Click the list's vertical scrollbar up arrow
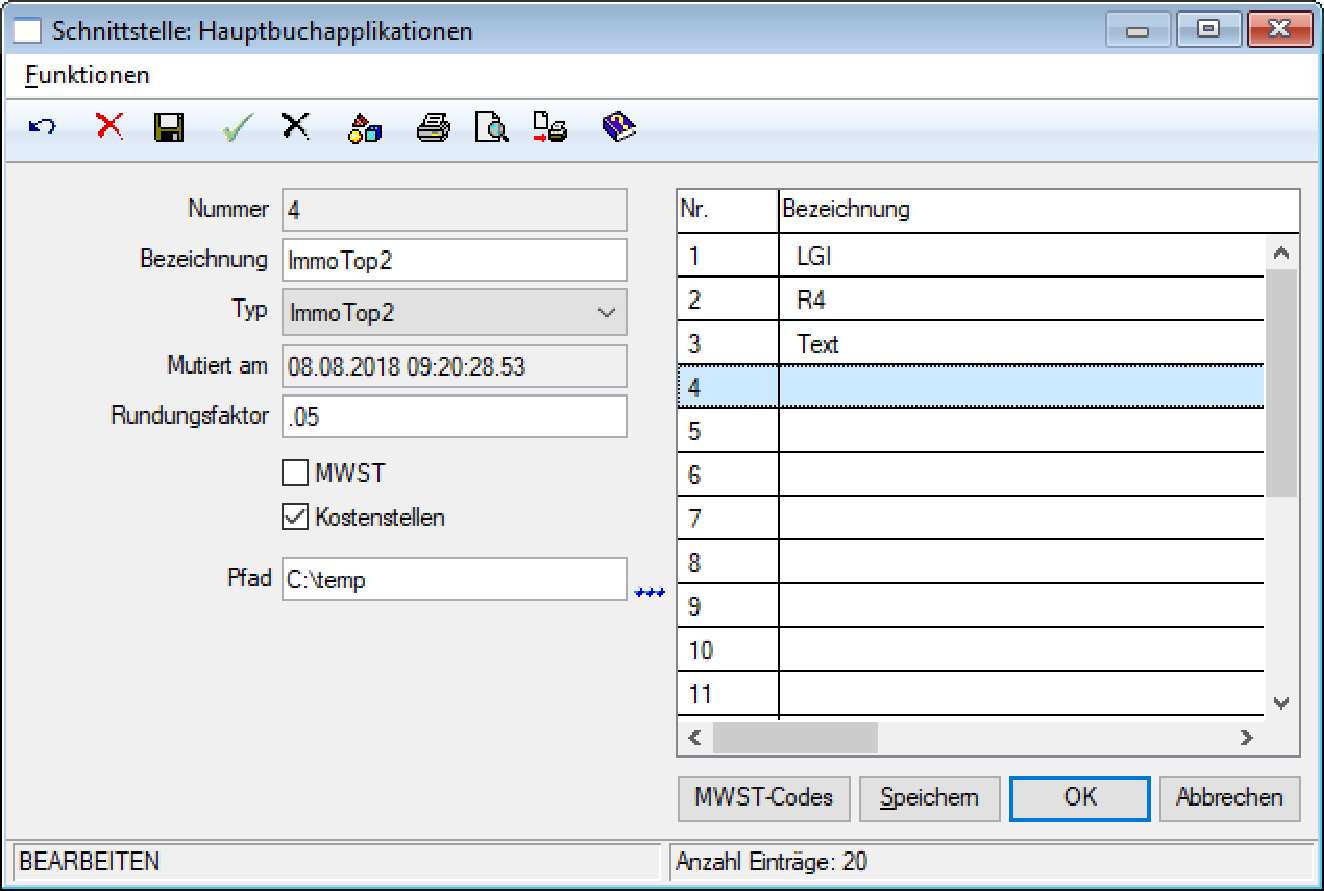The image size is (1324, 891). tap(1282, 254)
